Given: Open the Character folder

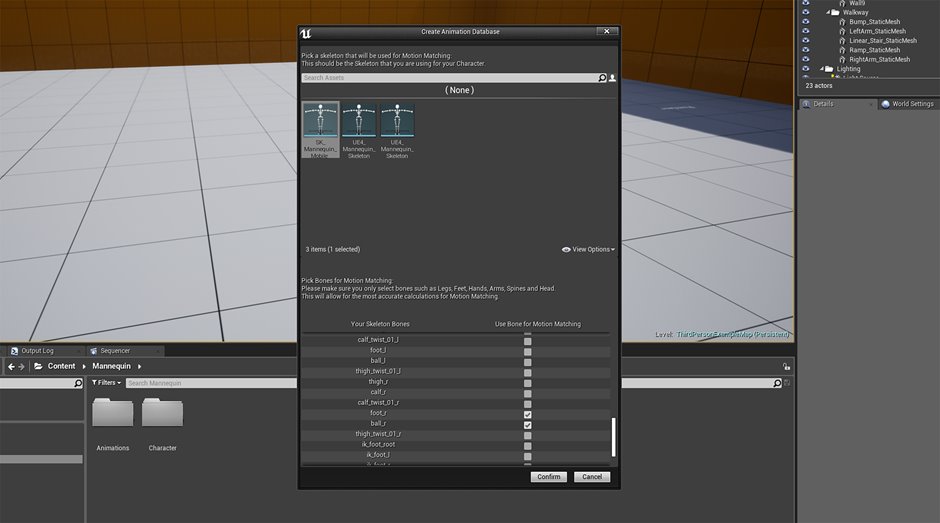Looking at the screenshot, I should (x=162, y=412).
